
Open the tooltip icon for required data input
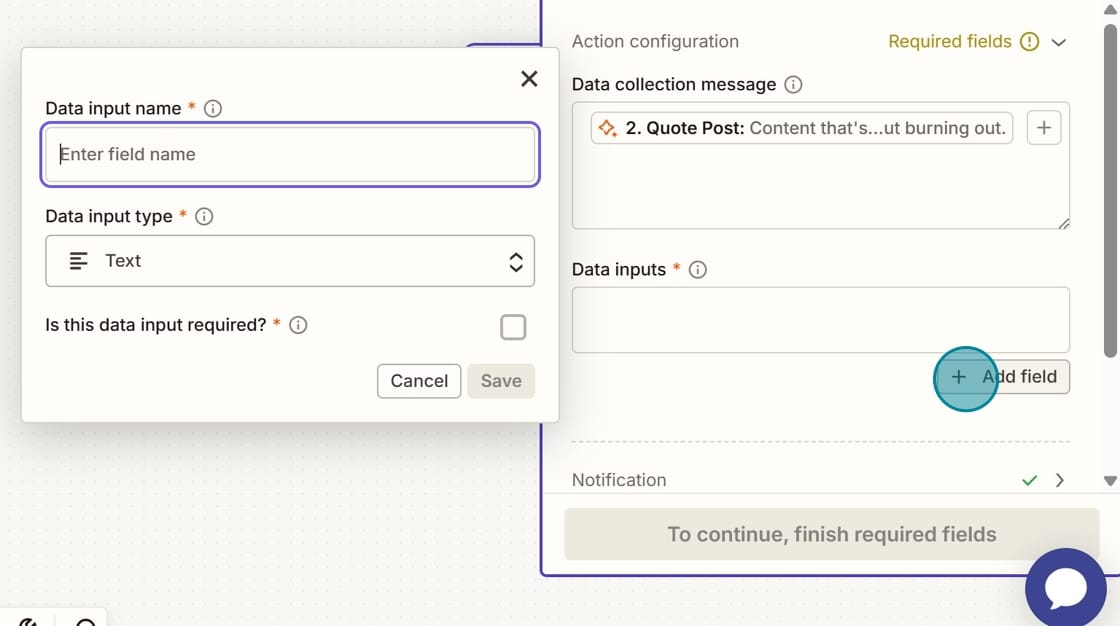pos(298,324)
